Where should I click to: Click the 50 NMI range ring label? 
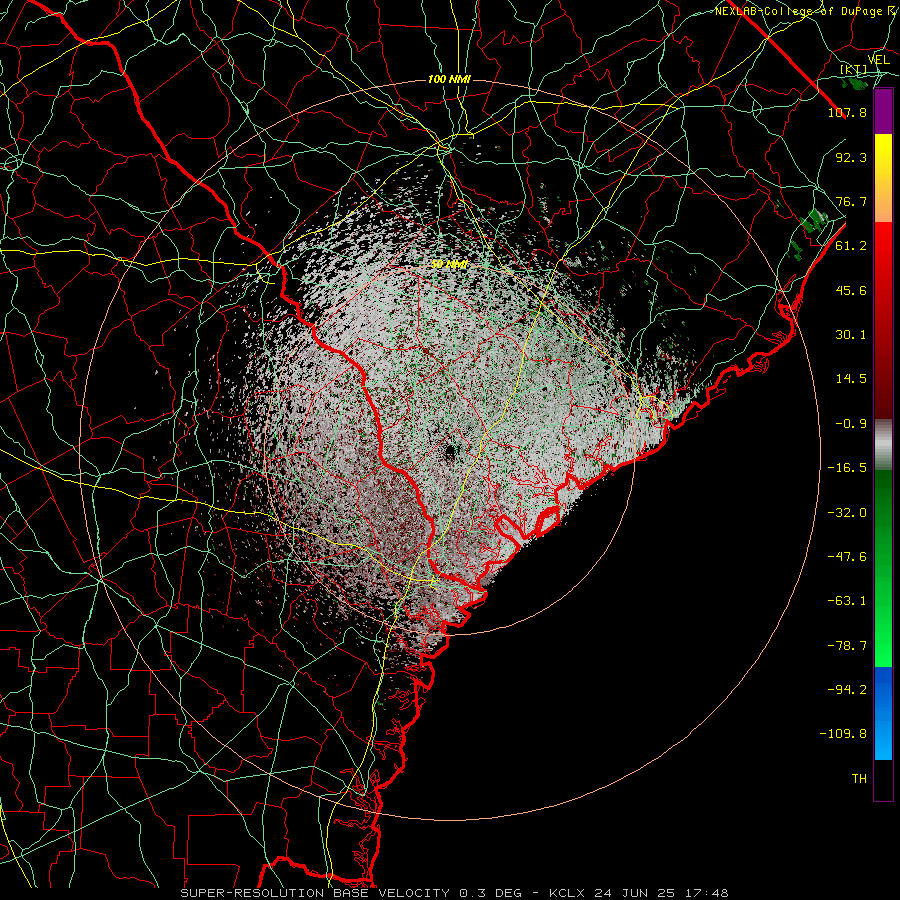(449, 264)
